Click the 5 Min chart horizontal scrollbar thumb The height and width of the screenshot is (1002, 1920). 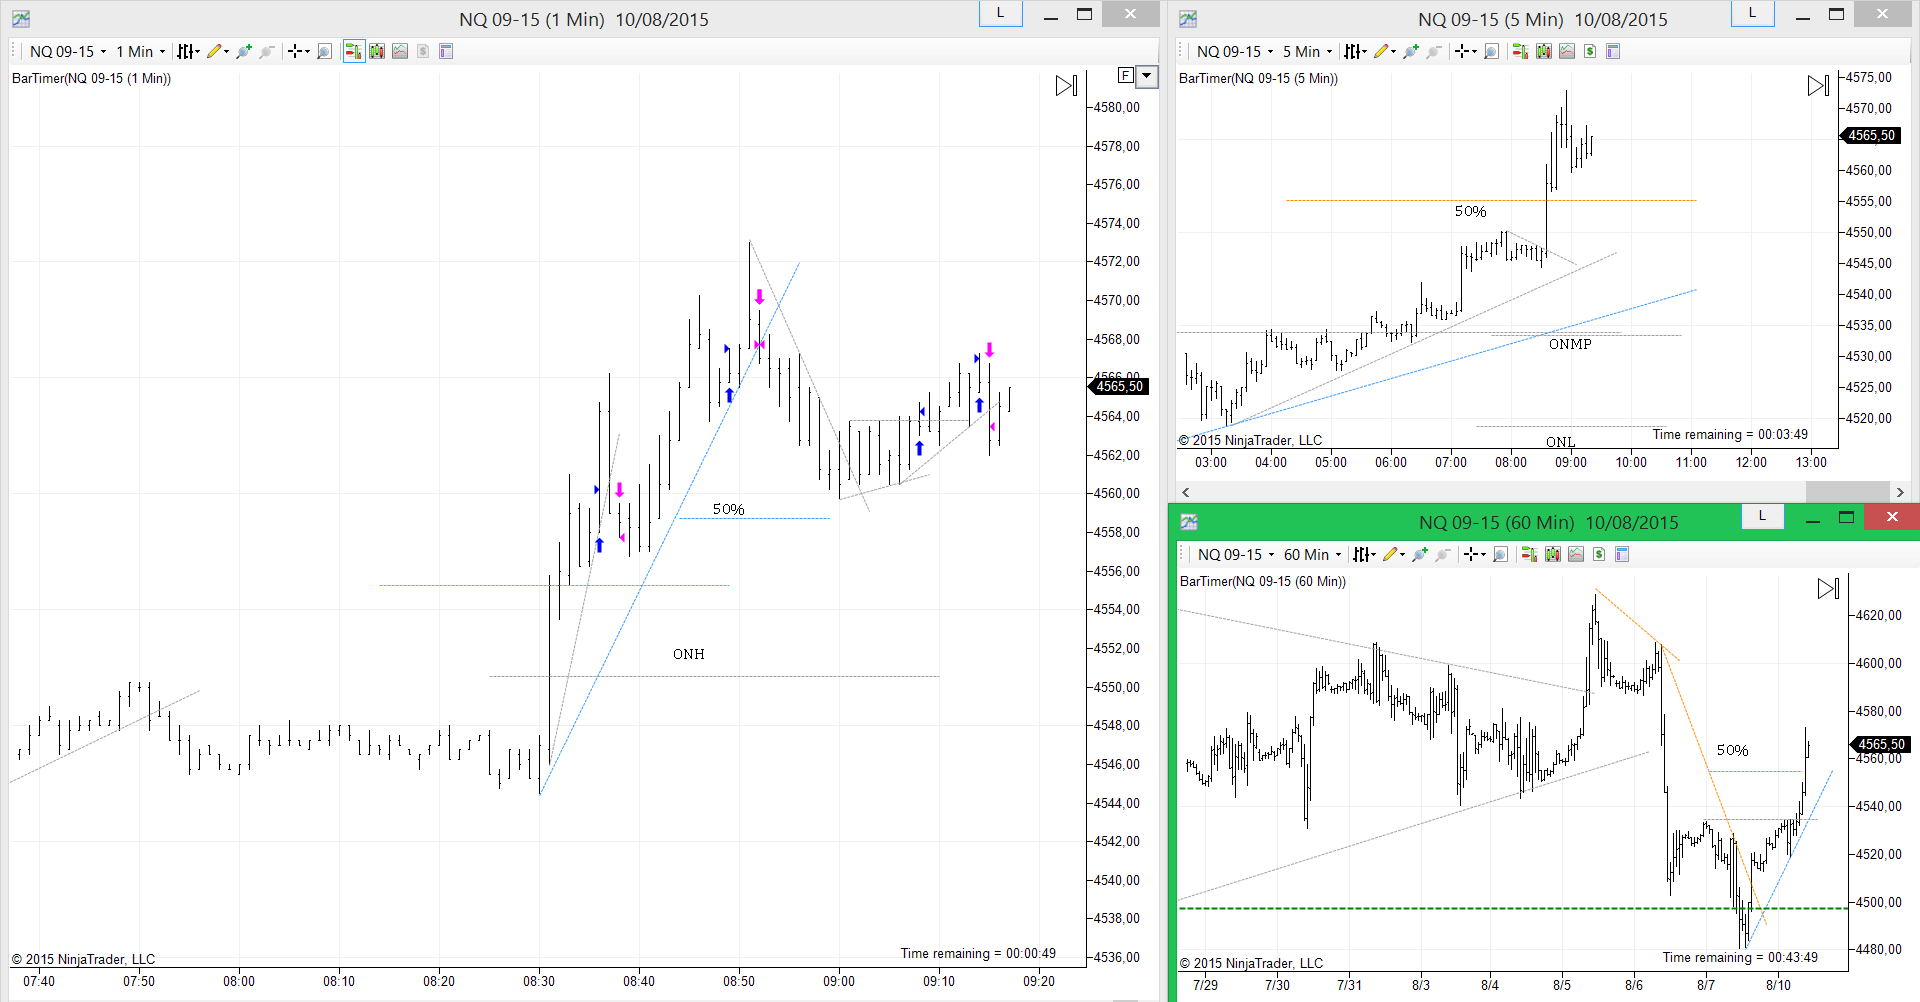(1849, 492)
